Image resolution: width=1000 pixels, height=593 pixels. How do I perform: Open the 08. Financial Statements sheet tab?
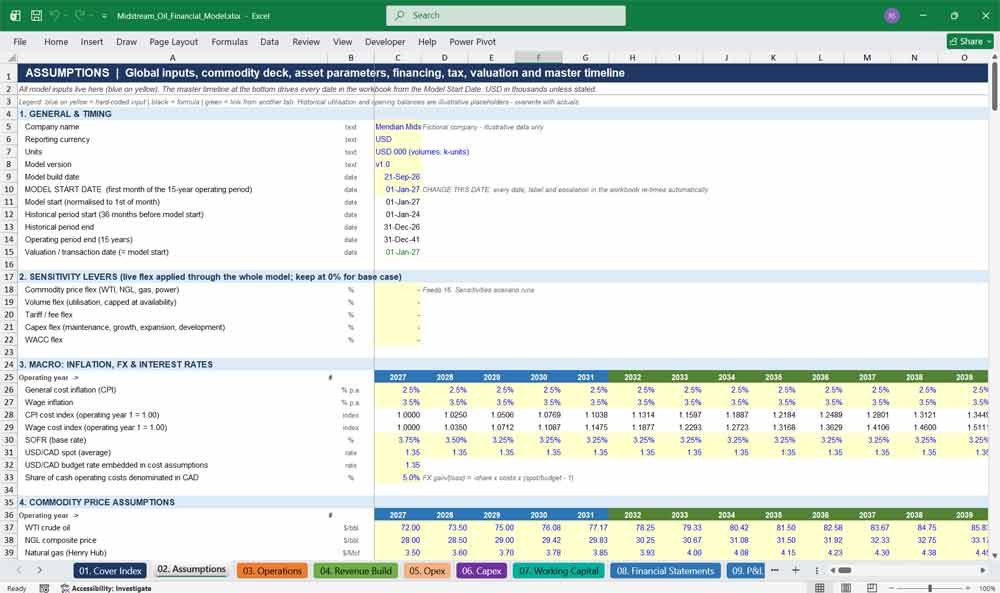[665, 571]
